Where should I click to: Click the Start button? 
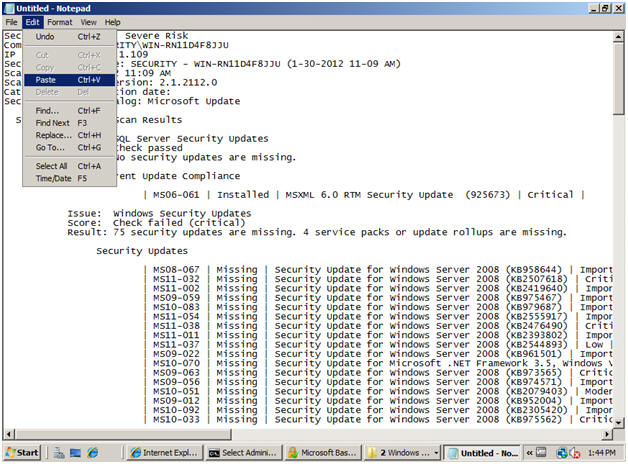click(22, 453)
